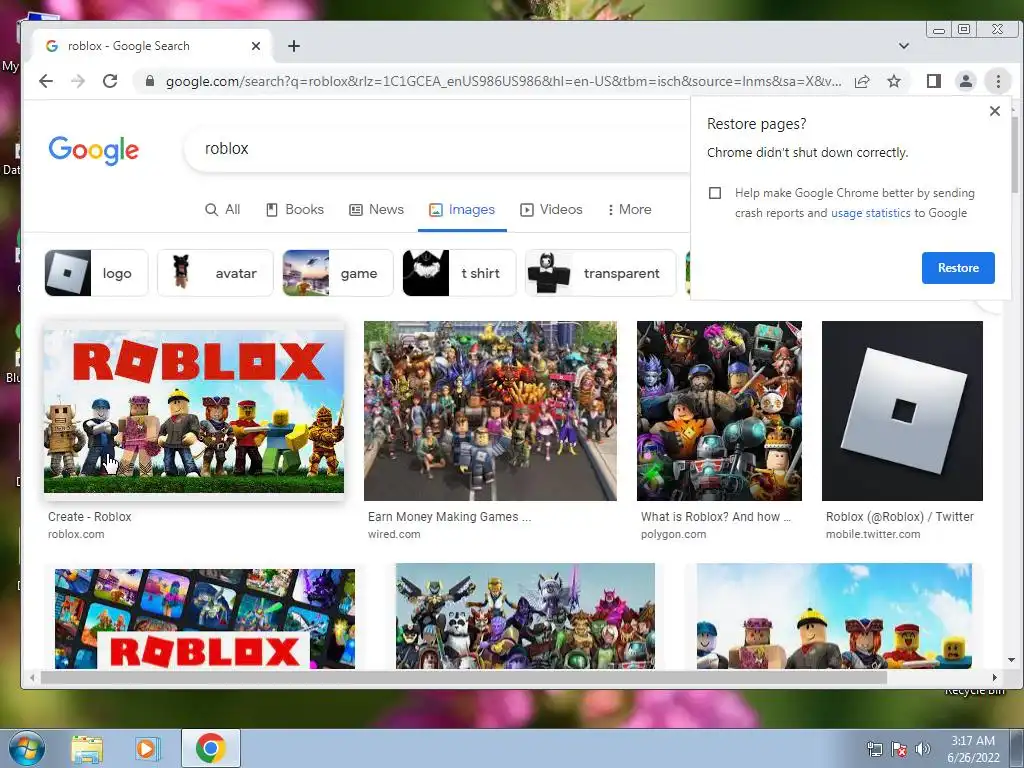Dismiss the Restore pages popup

click(995, 111)
